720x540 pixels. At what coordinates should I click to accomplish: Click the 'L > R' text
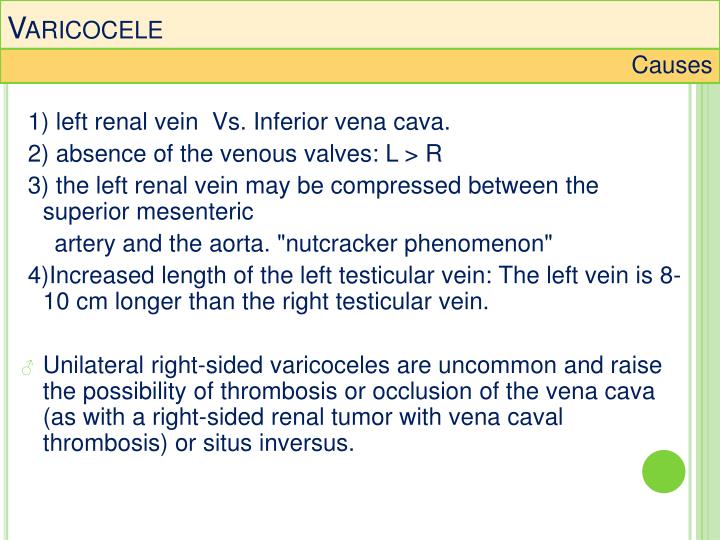pyautogui.click(x=414, y=154)
